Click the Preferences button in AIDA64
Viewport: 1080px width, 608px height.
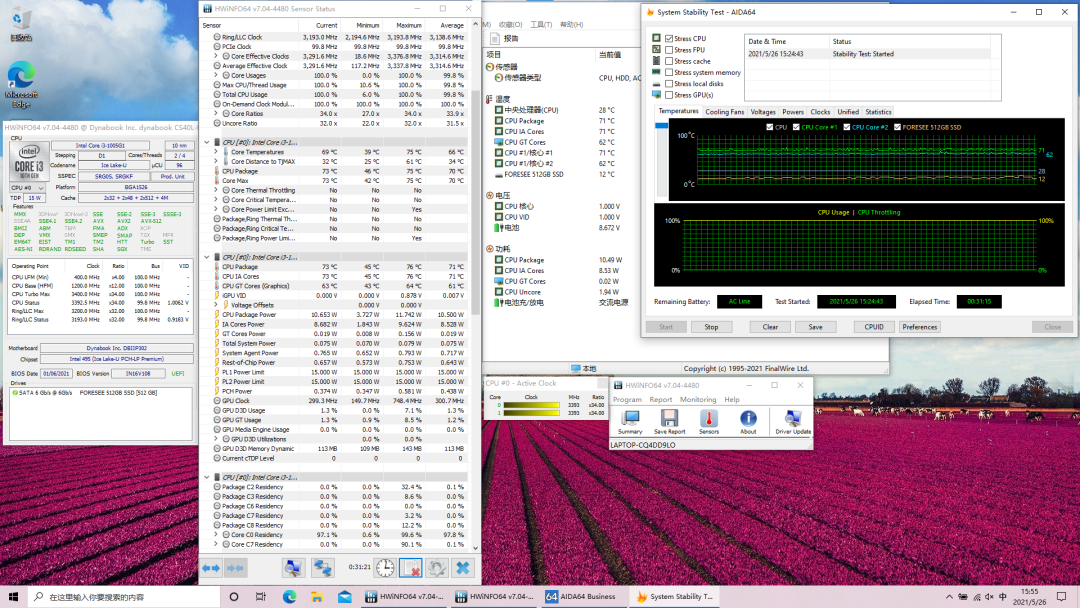click(919, 327)
